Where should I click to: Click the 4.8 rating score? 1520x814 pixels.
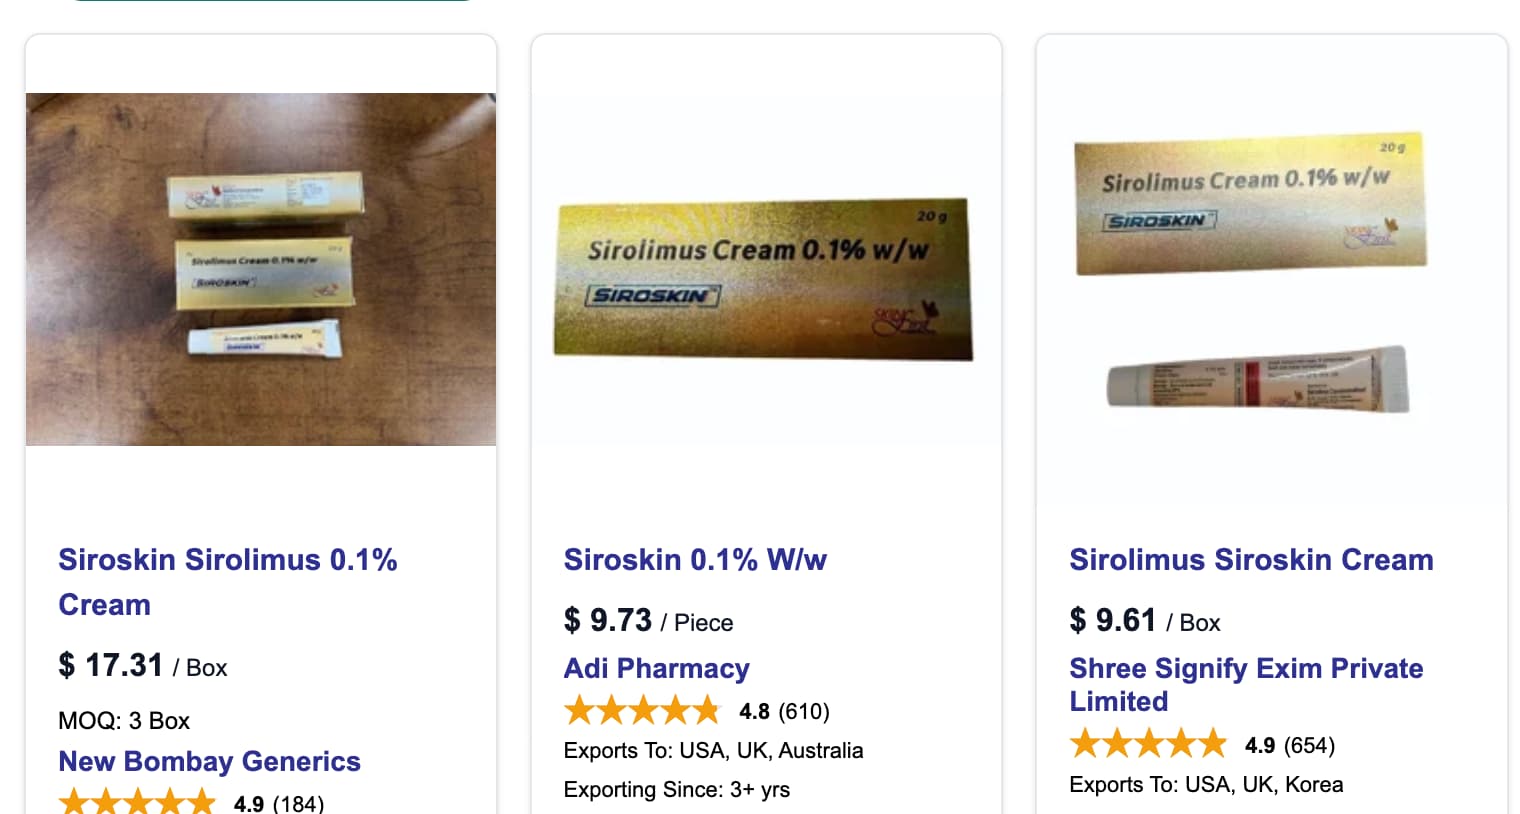tap(754, 712)
